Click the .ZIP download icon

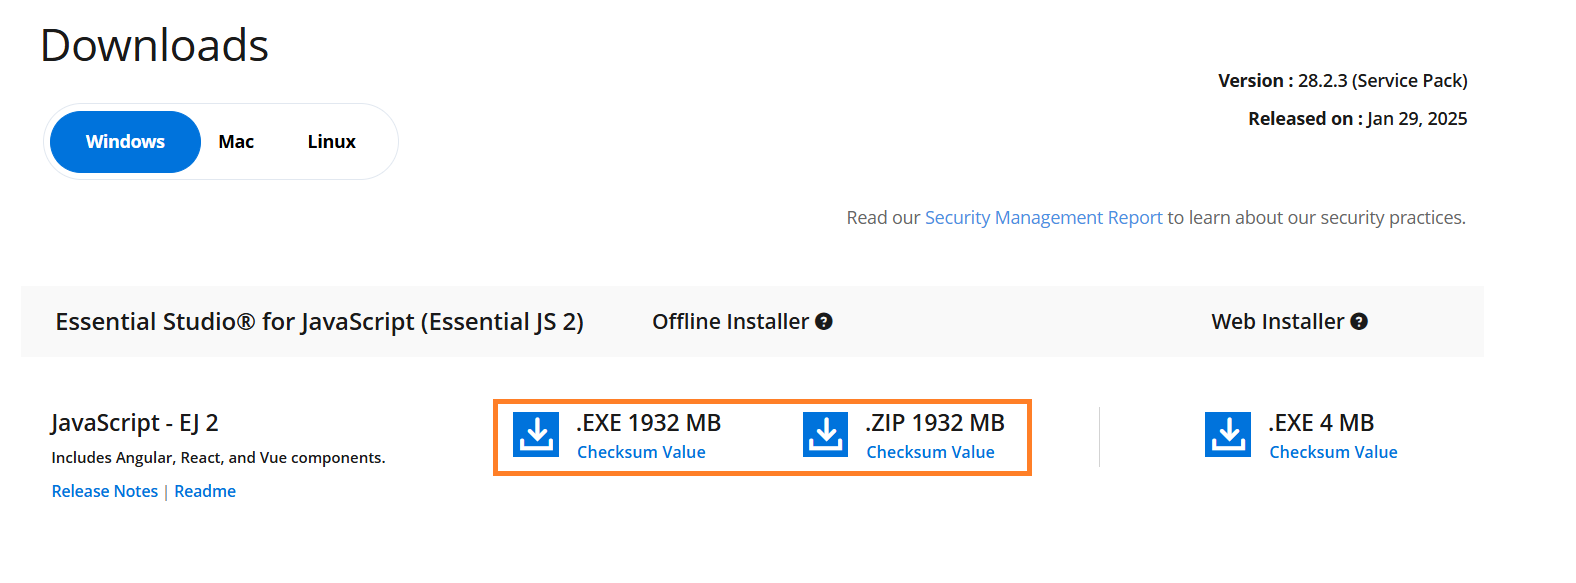coord(826,435)
